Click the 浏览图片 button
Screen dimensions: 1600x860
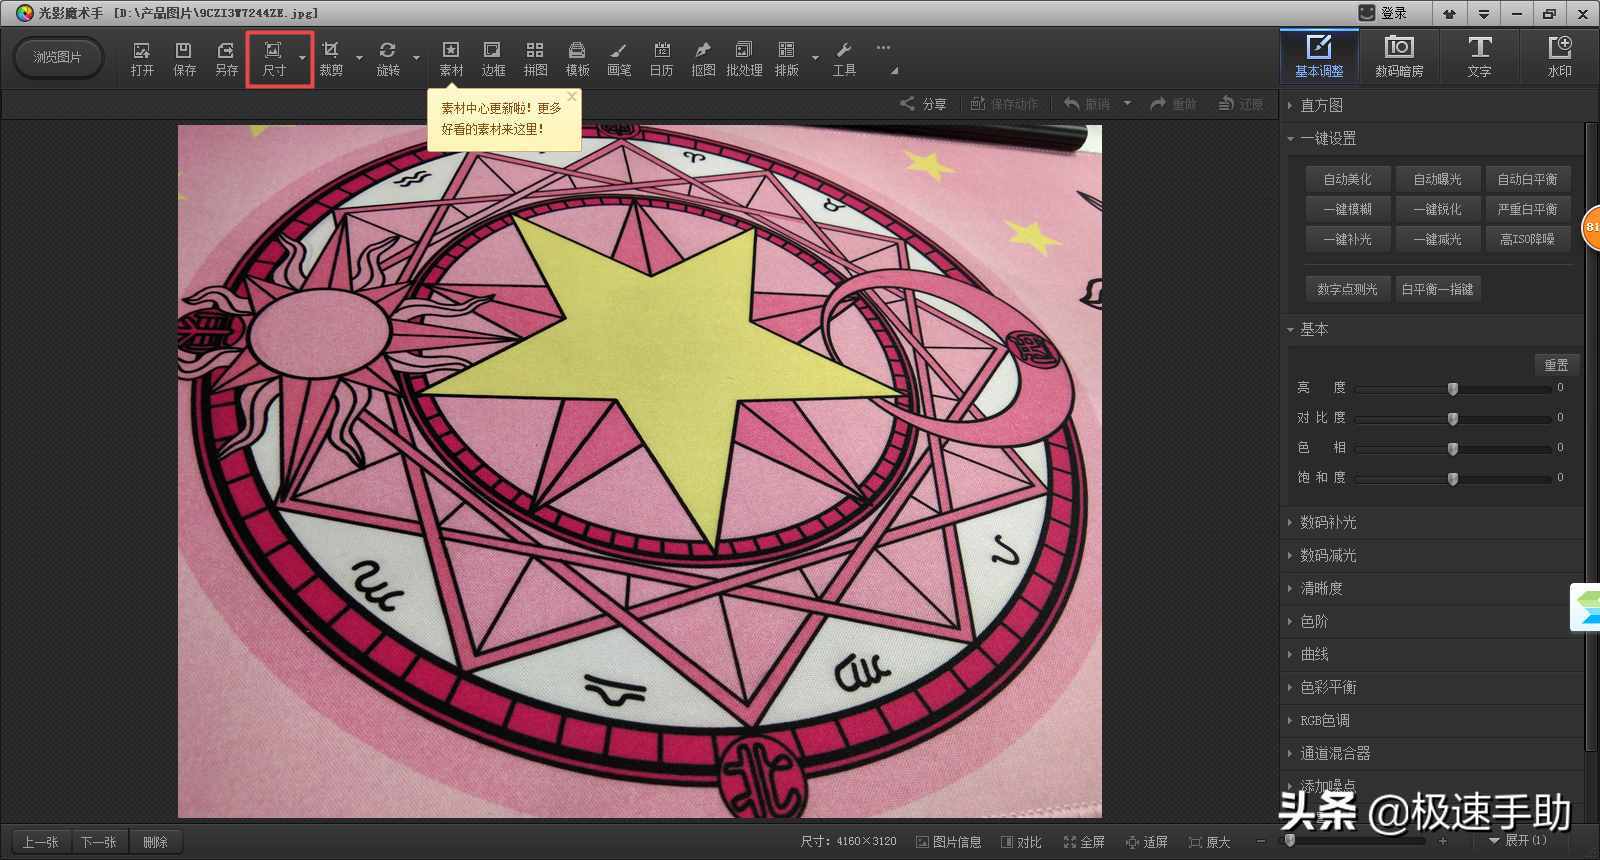point(58,57)
